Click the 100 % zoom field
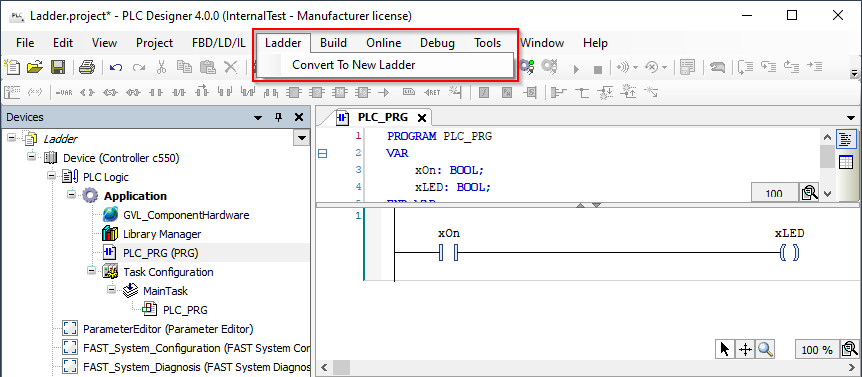Screen dimensions: 862x377 (x=817, y=350)
